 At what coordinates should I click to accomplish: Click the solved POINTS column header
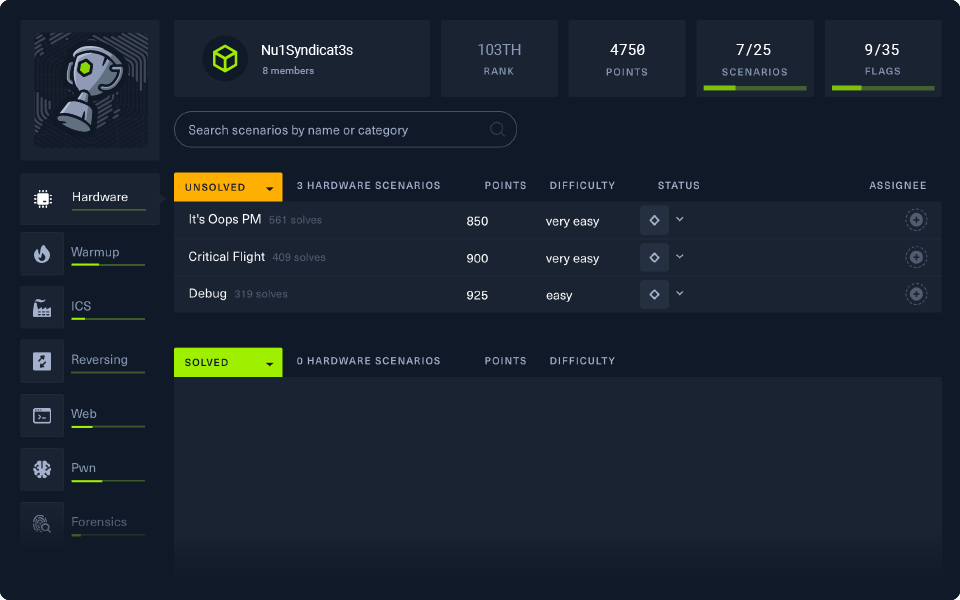505,361
